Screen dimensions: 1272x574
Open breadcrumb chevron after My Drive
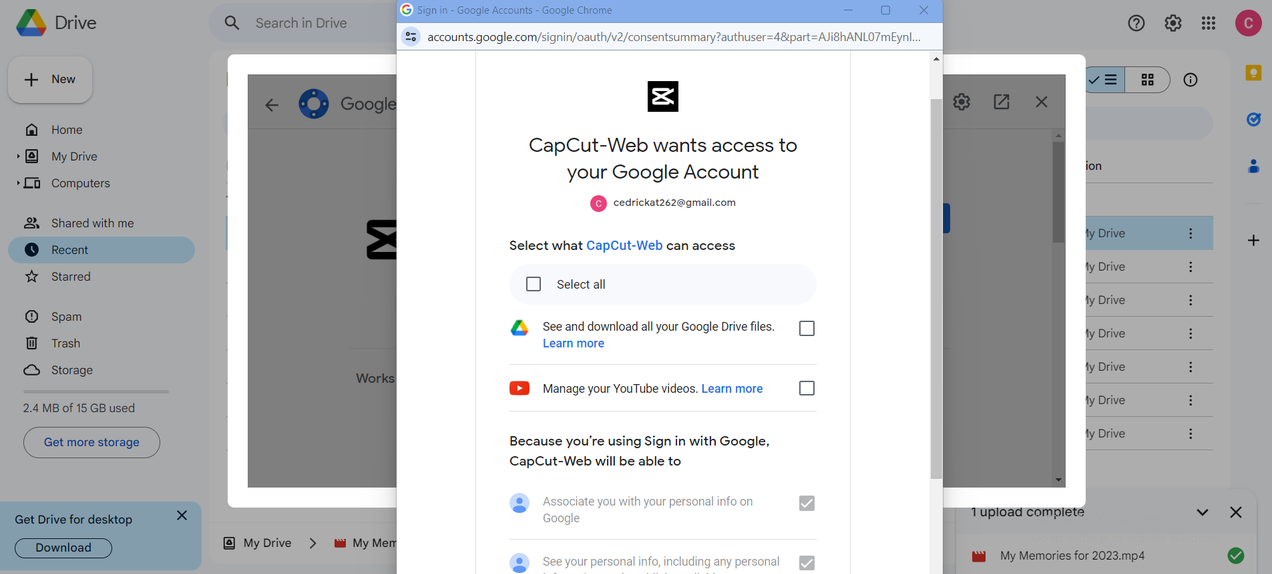pos(312,543)
